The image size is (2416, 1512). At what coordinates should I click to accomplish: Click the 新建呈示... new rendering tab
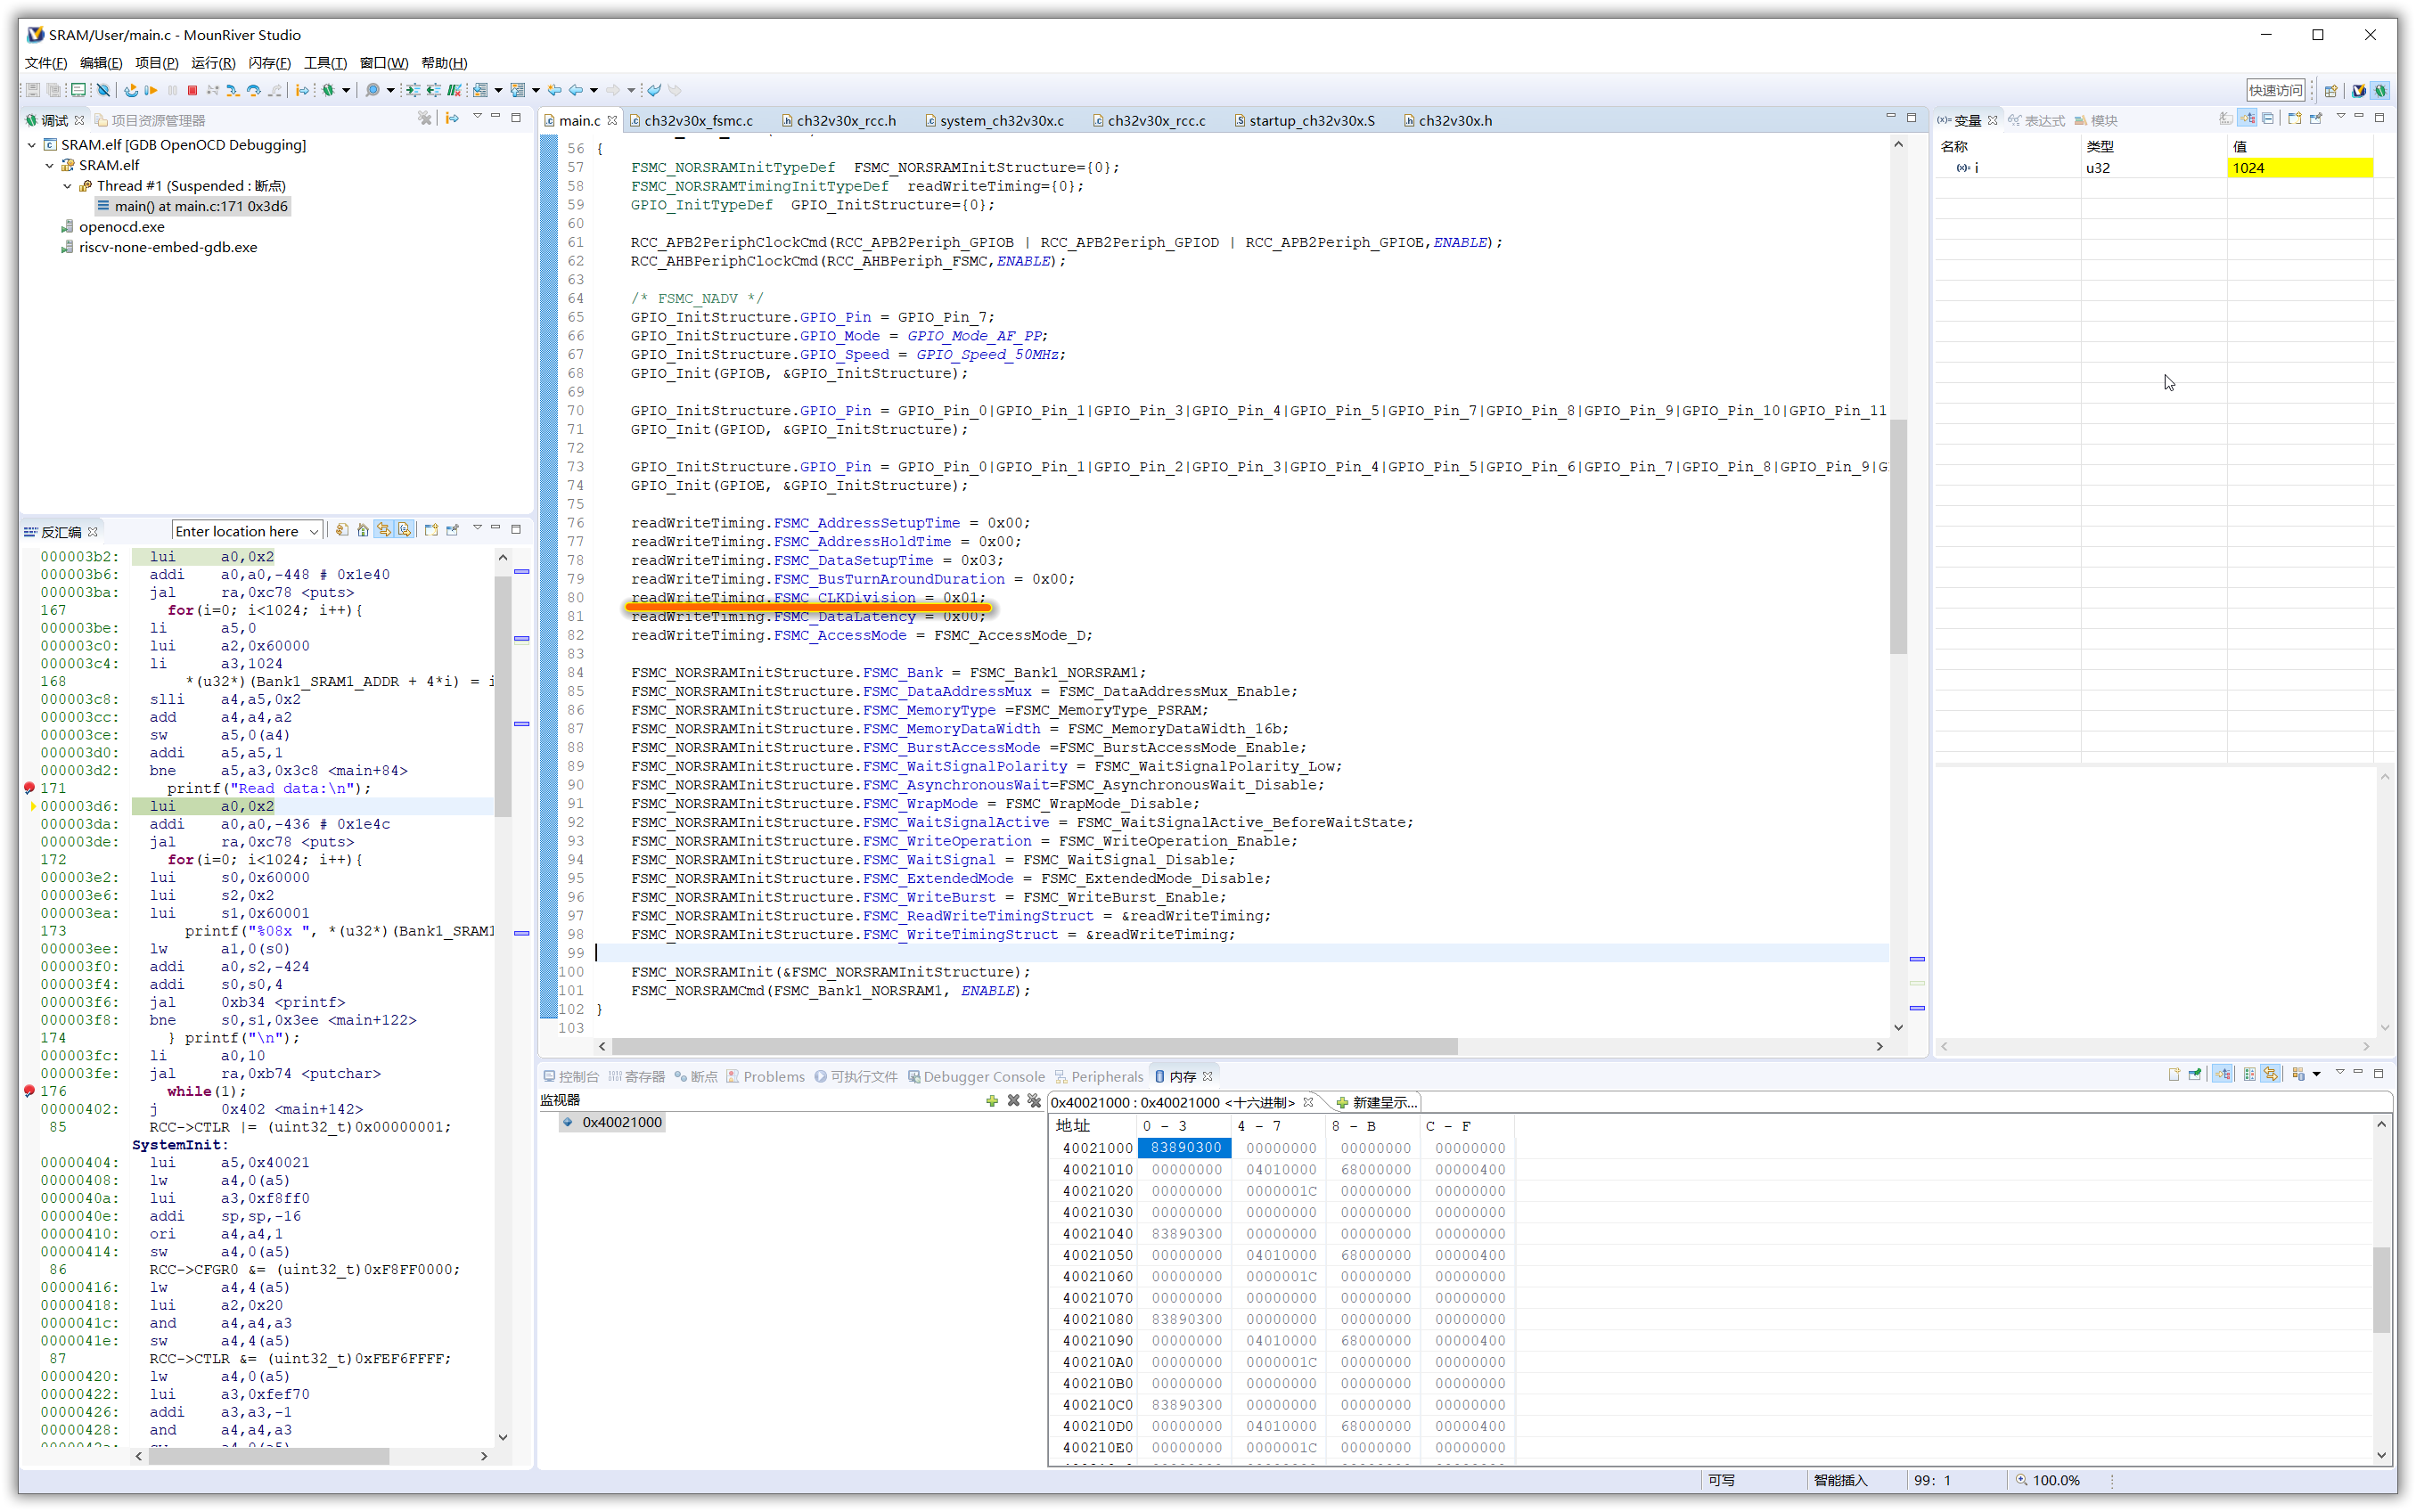(1376, 1102)
